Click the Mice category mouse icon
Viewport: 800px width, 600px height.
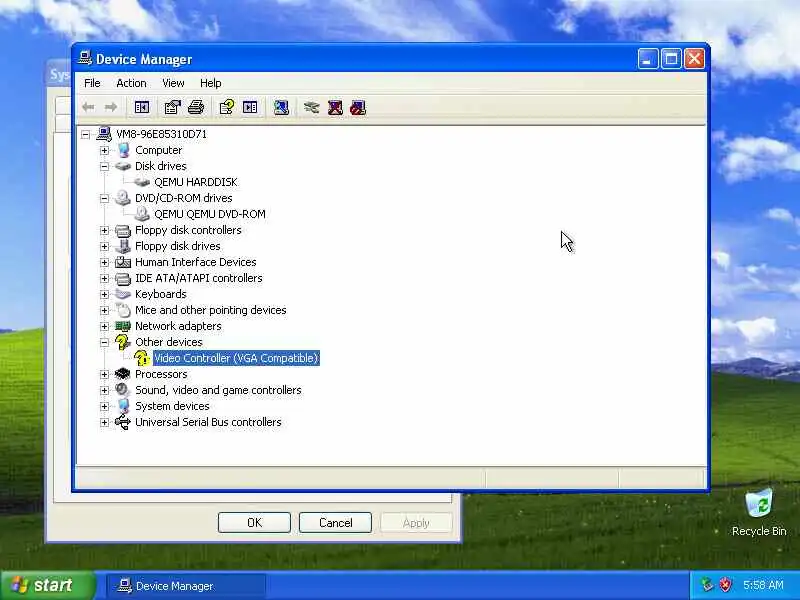pos(123,310)
